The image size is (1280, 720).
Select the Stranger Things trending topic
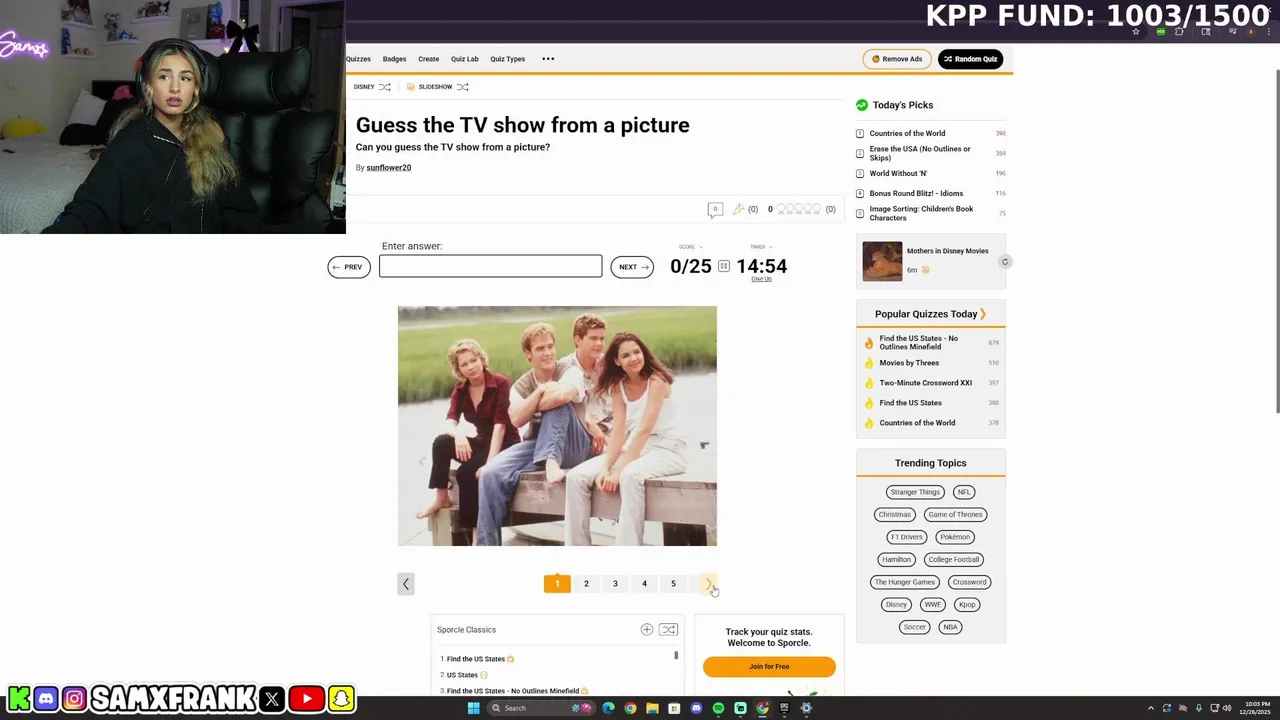click(915, 492)
